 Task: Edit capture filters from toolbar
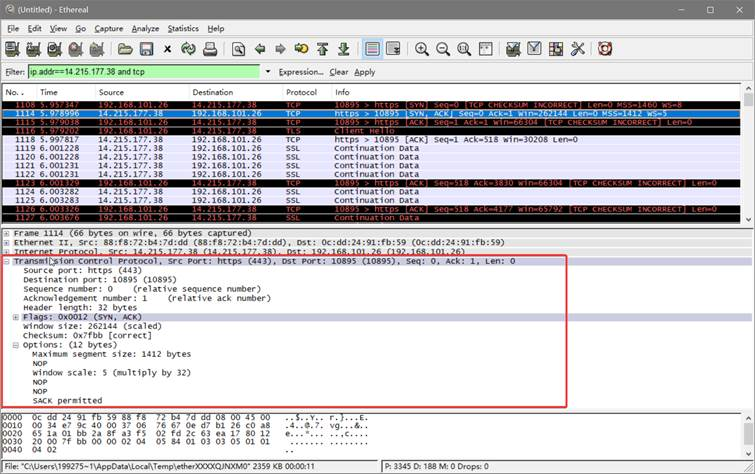click(513, 49)
